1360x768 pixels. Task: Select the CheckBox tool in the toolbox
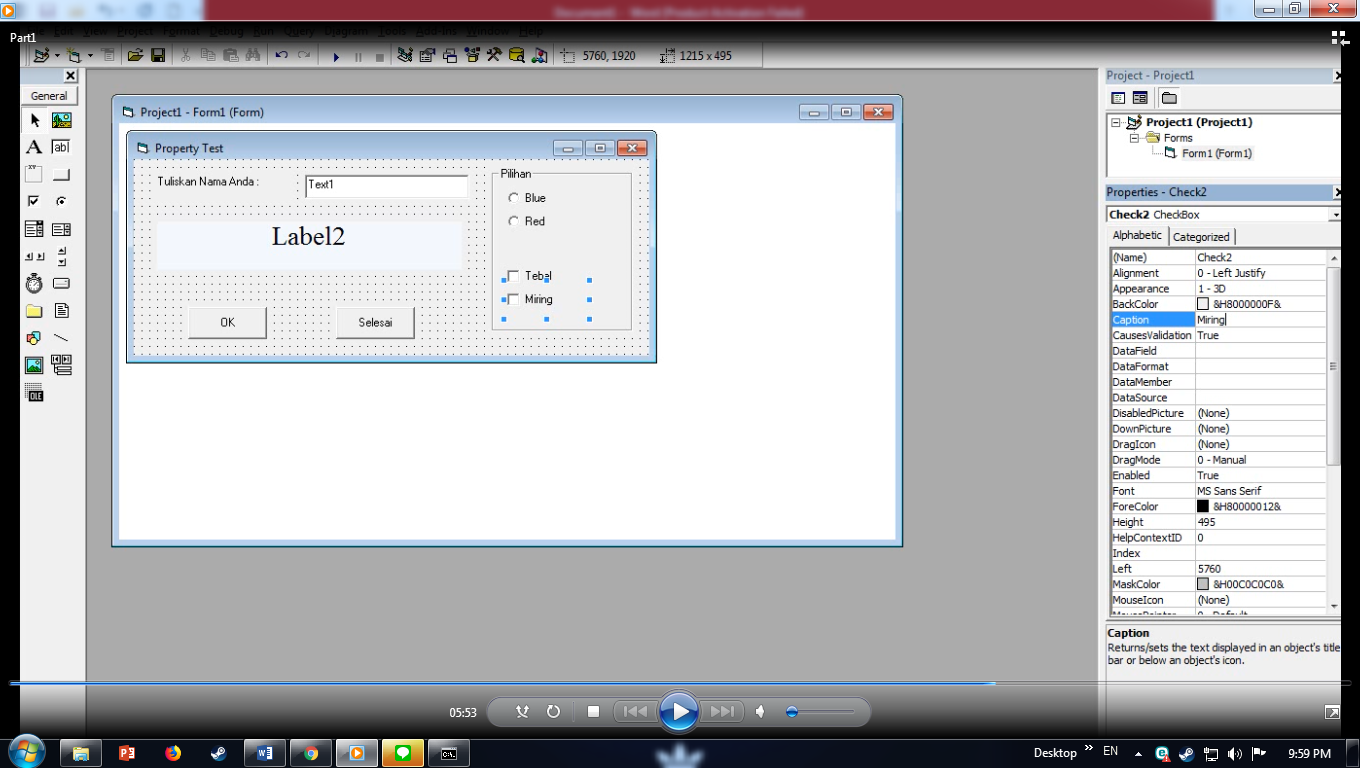tap(34, 201)
